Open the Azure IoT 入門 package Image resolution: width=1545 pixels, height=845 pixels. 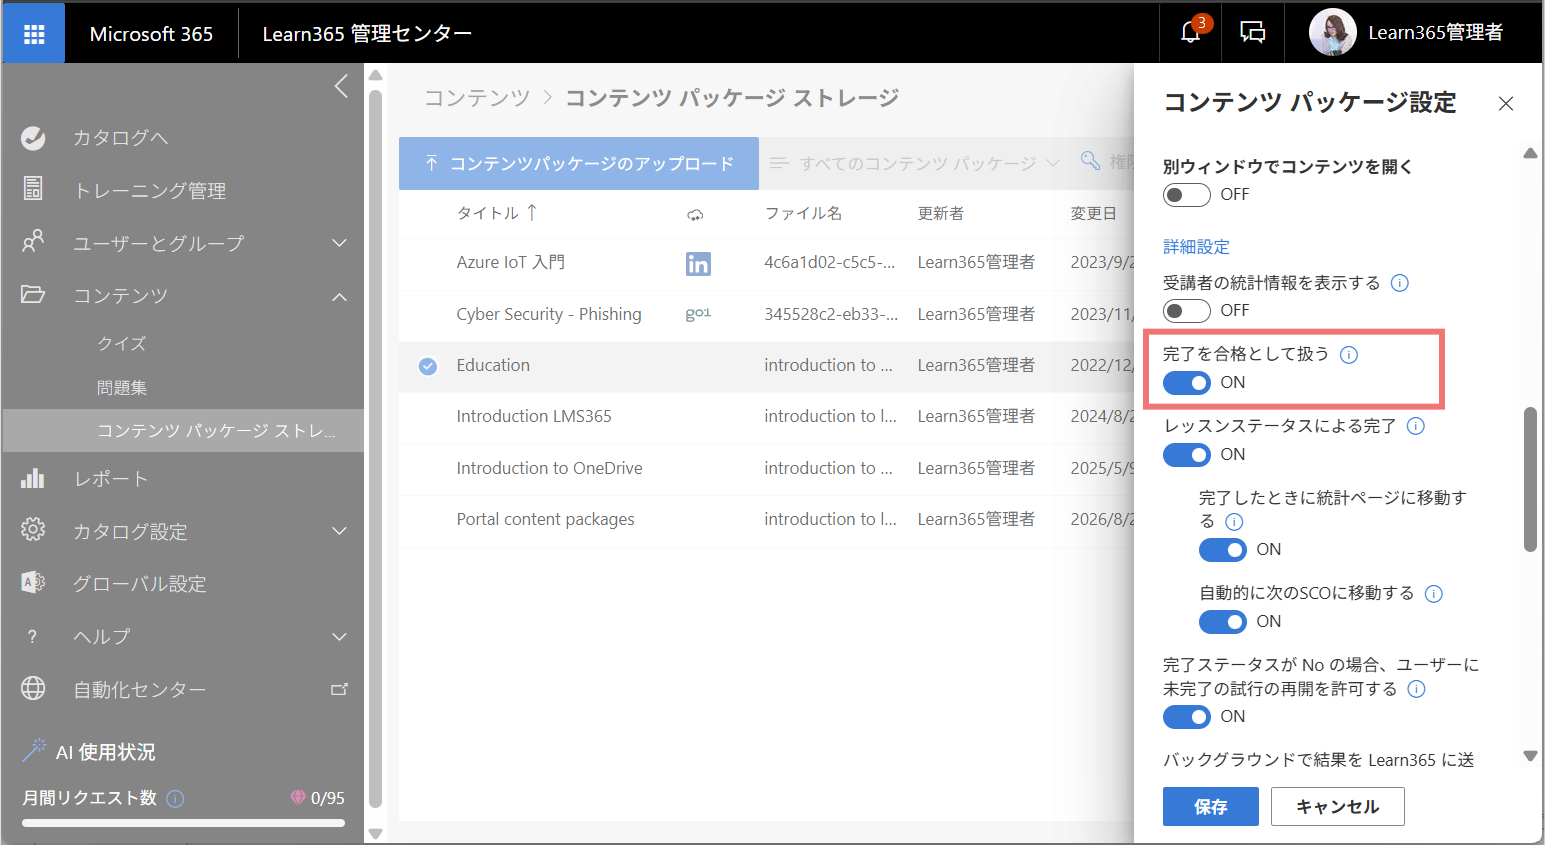click(510, 262)
